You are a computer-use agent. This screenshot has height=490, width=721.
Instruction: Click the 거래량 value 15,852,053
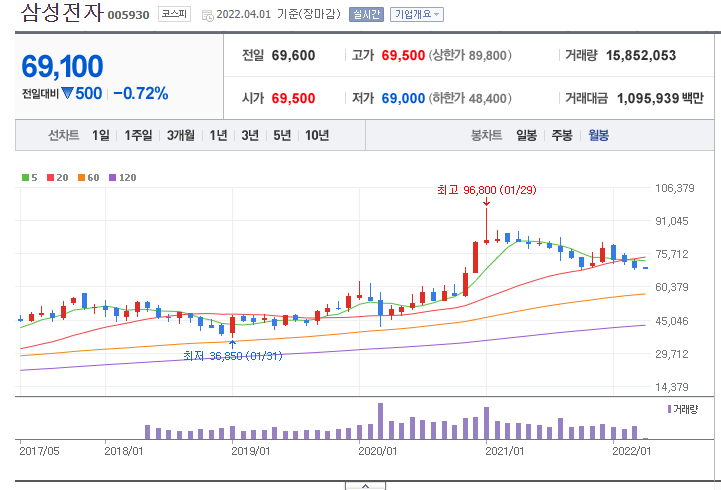pos(641,56)
